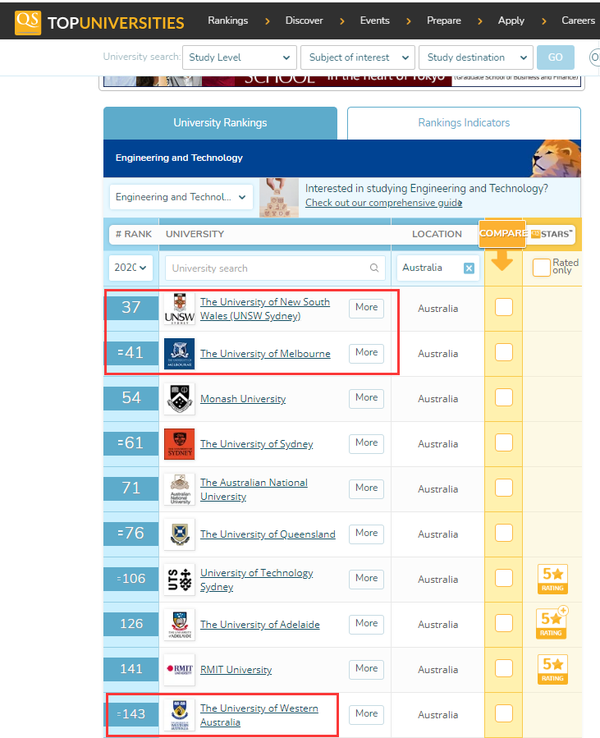Image resolution: width=600 pixels, height=738 pixels.
Task: Open the Events menu
Action: click(x=375, y=21)
